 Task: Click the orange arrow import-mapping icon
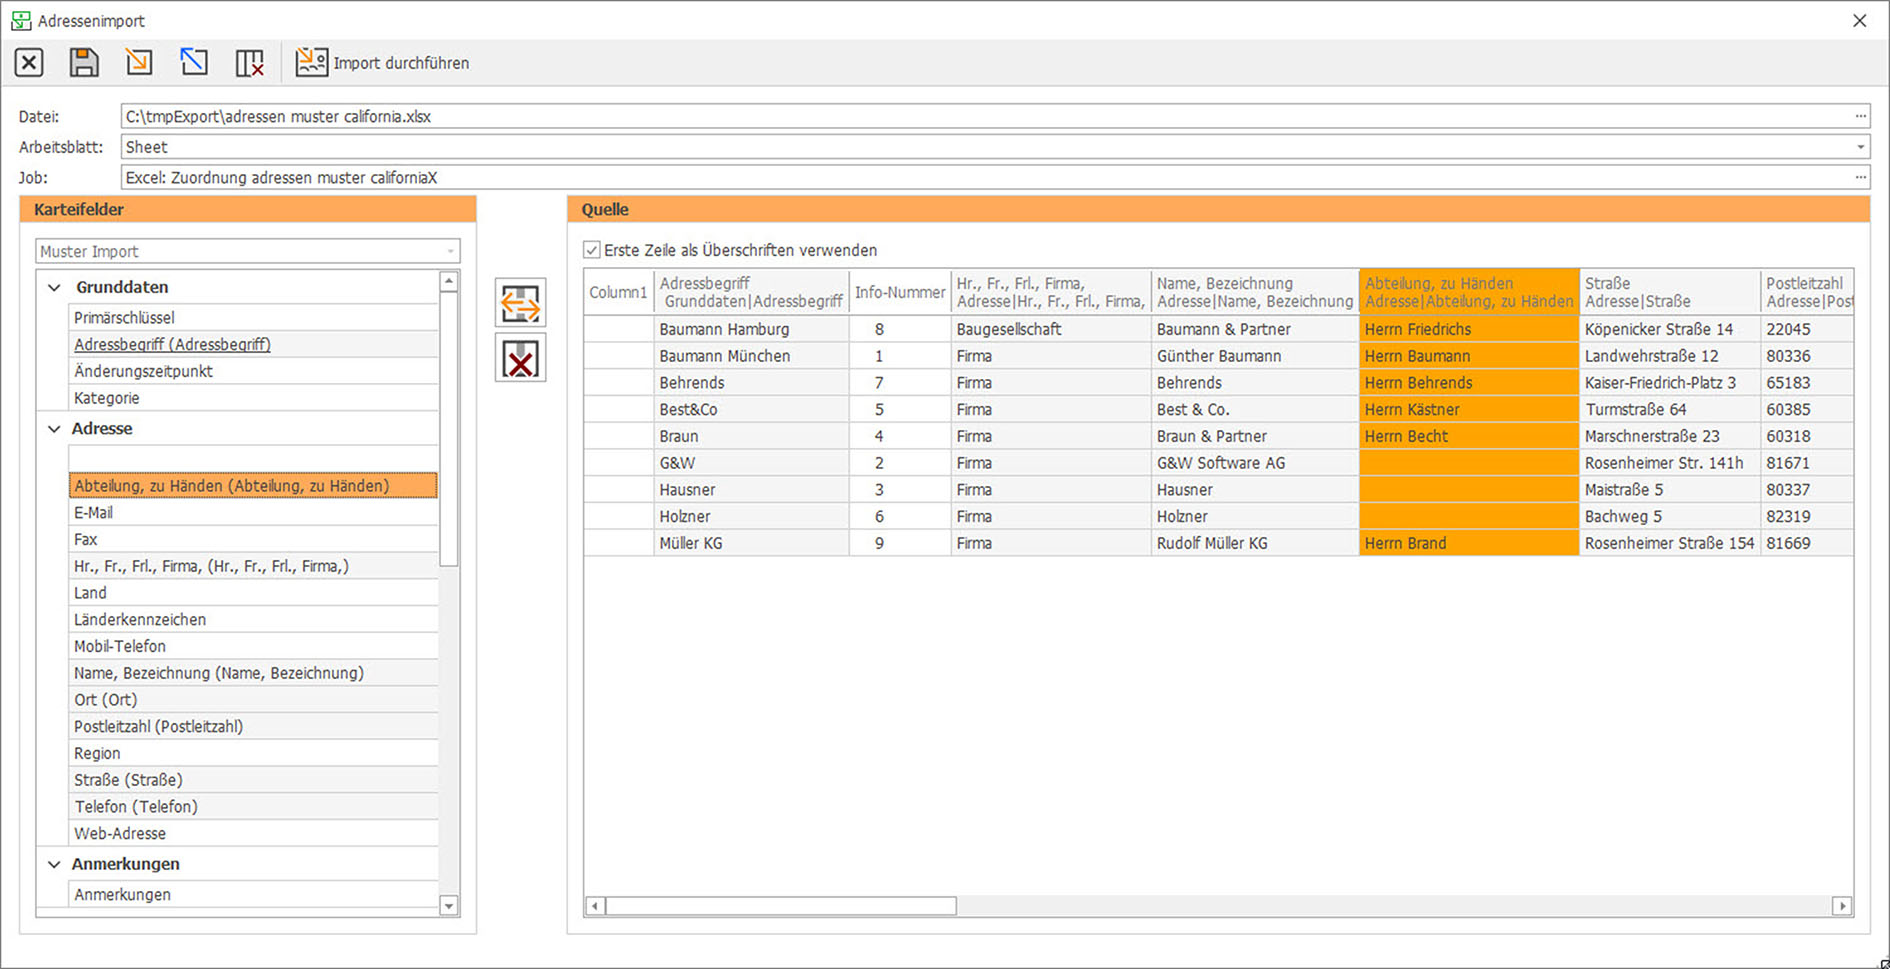pyautogui.click(x=139, y=63)
